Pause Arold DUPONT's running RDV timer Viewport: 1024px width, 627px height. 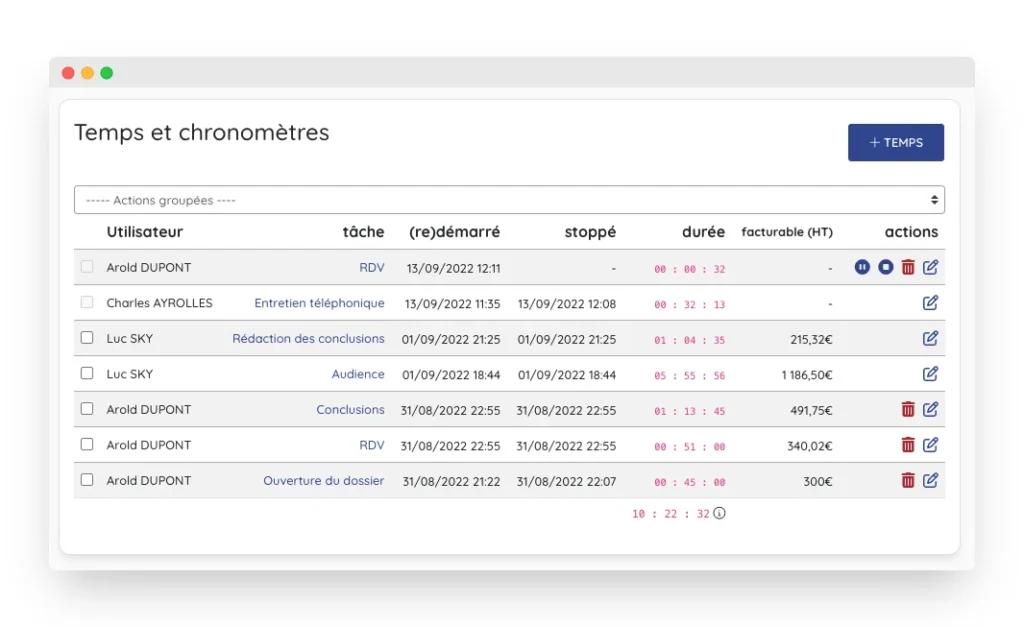coord(862,267)
